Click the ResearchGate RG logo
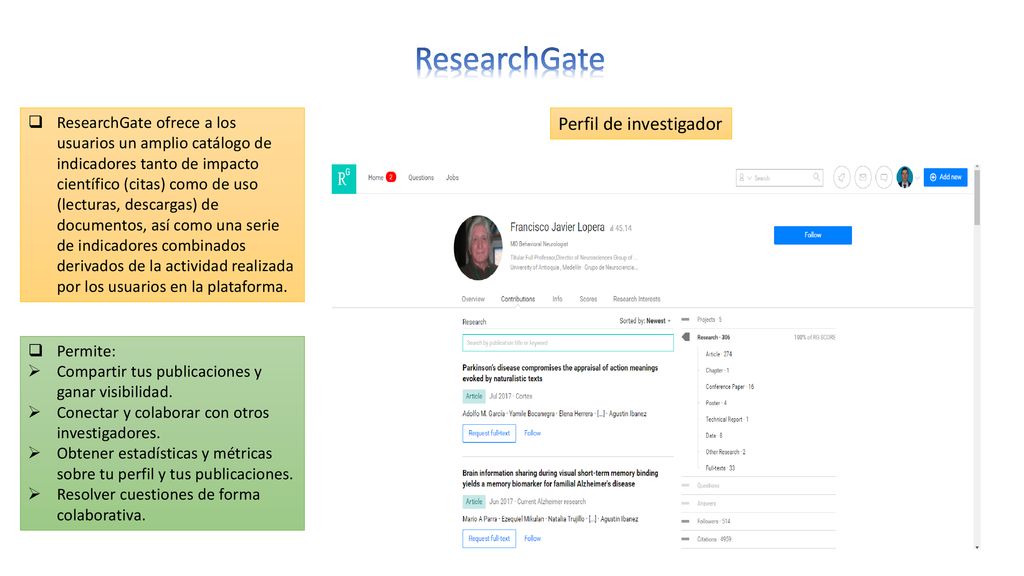Screen dimensions: 1024x576 (344, 178)
